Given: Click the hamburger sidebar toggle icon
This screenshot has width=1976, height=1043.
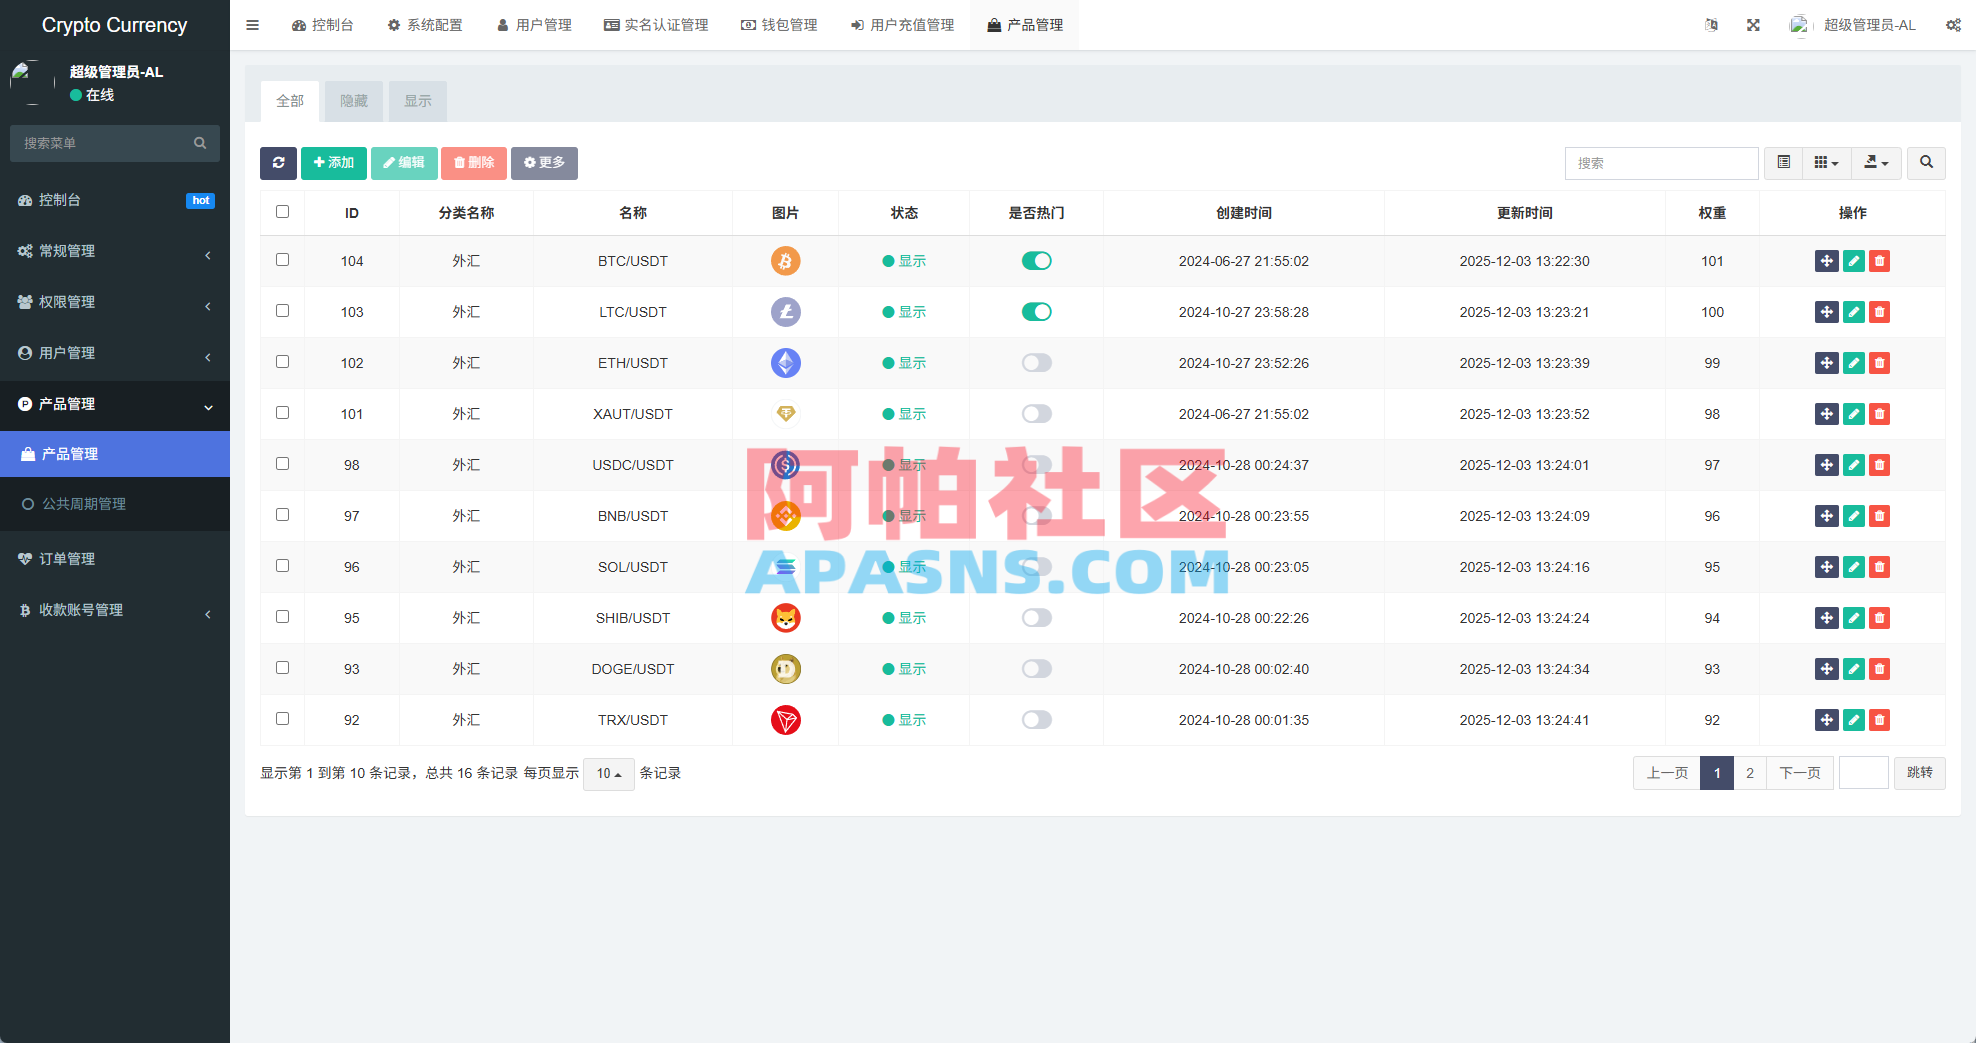Looking at the screenshot, I should coord(252,25).
